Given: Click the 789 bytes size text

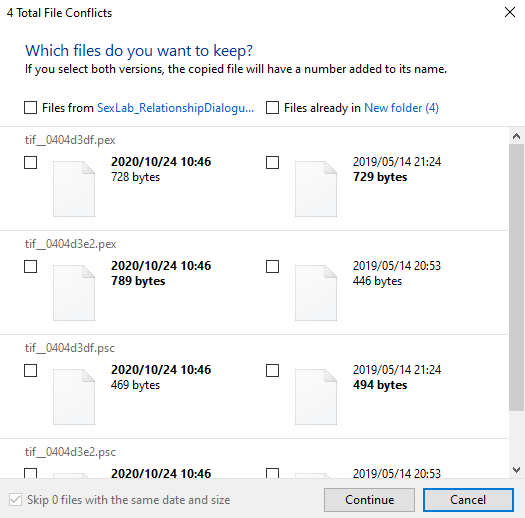Looking at the screenshot, I should tap(138, 281).
